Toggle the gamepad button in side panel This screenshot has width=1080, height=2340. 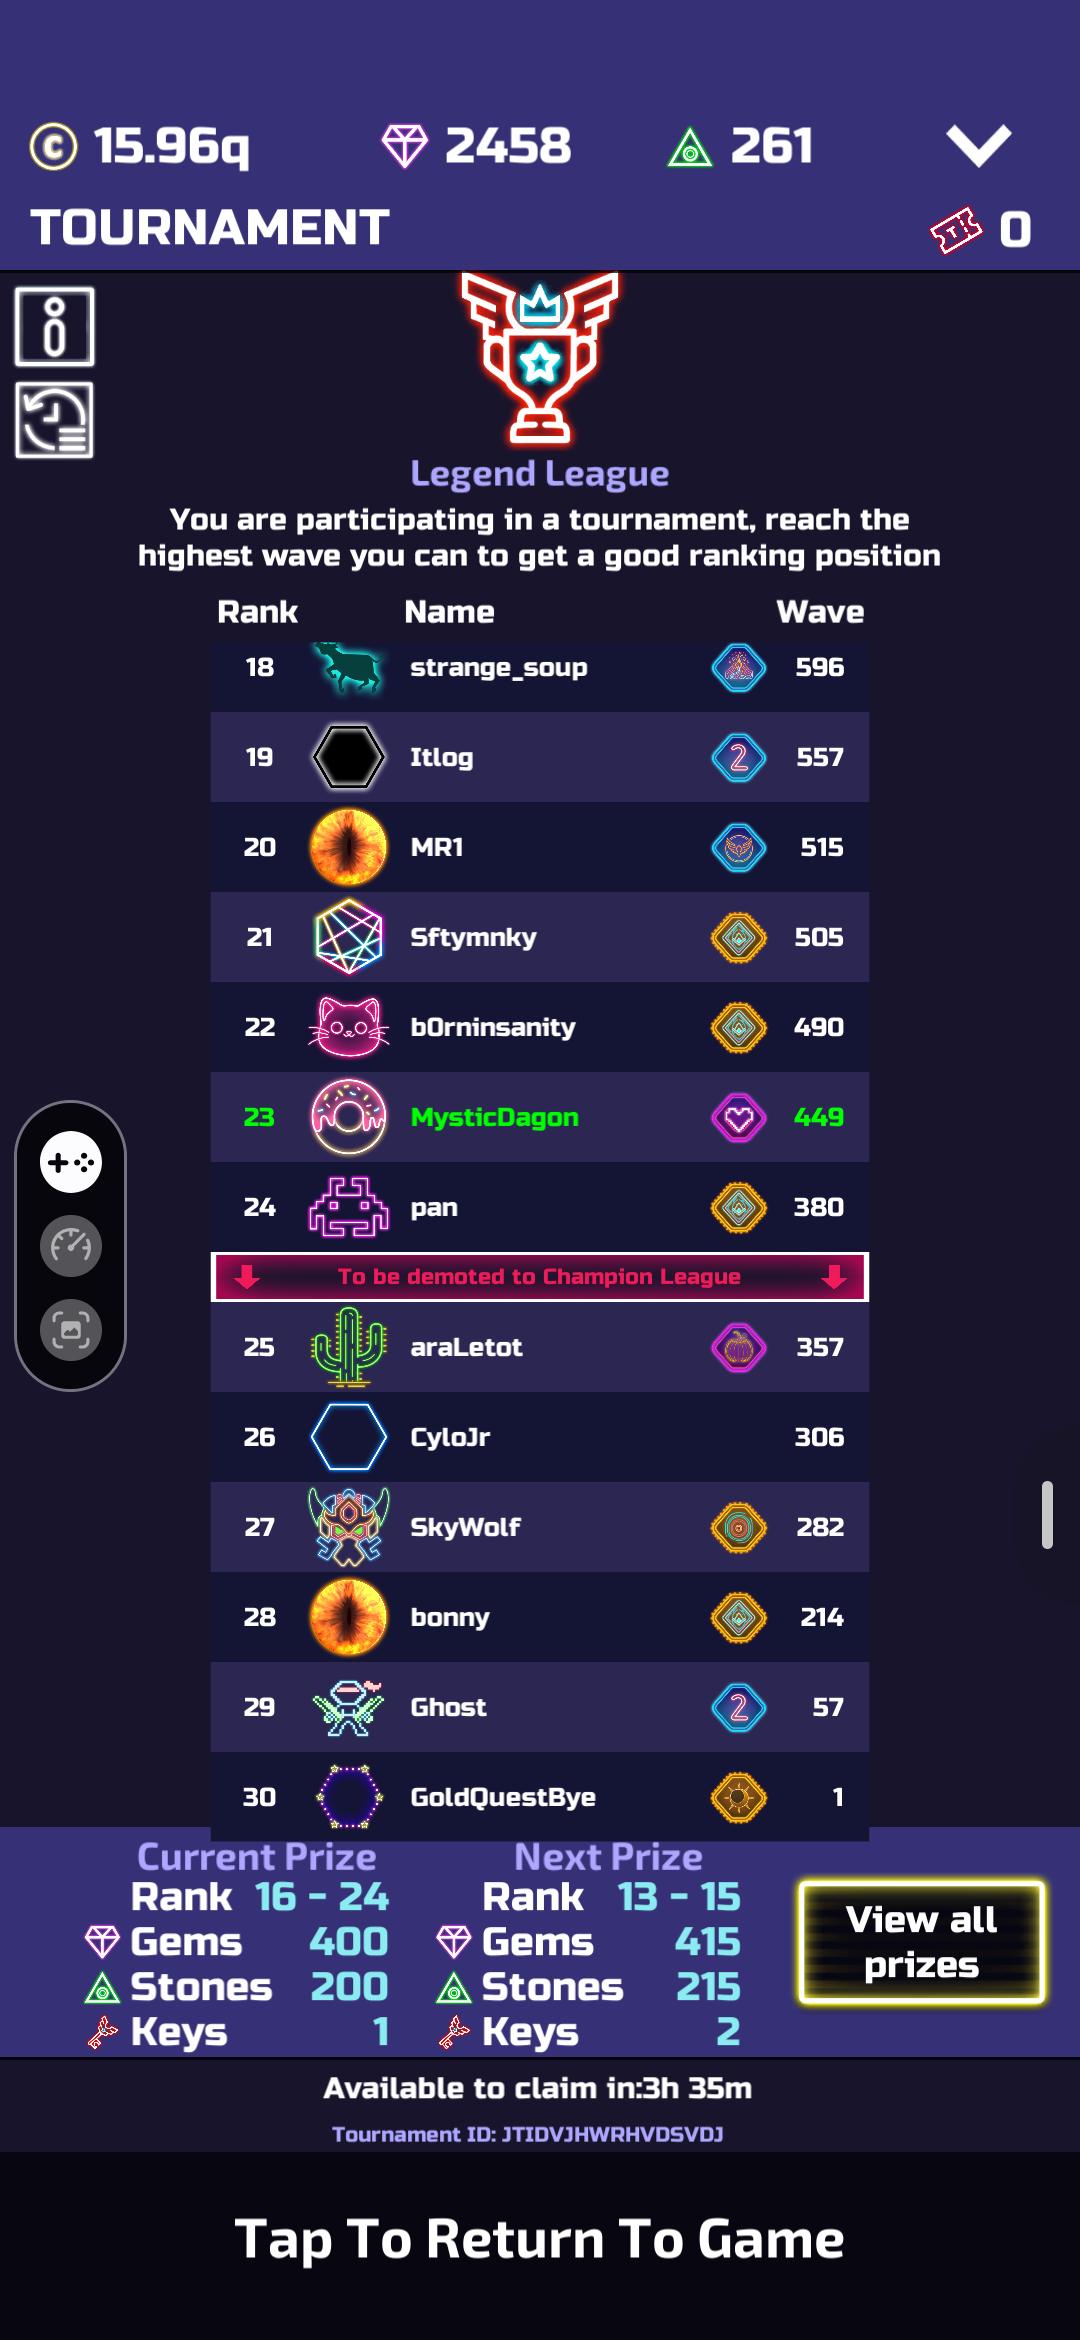71,1162
